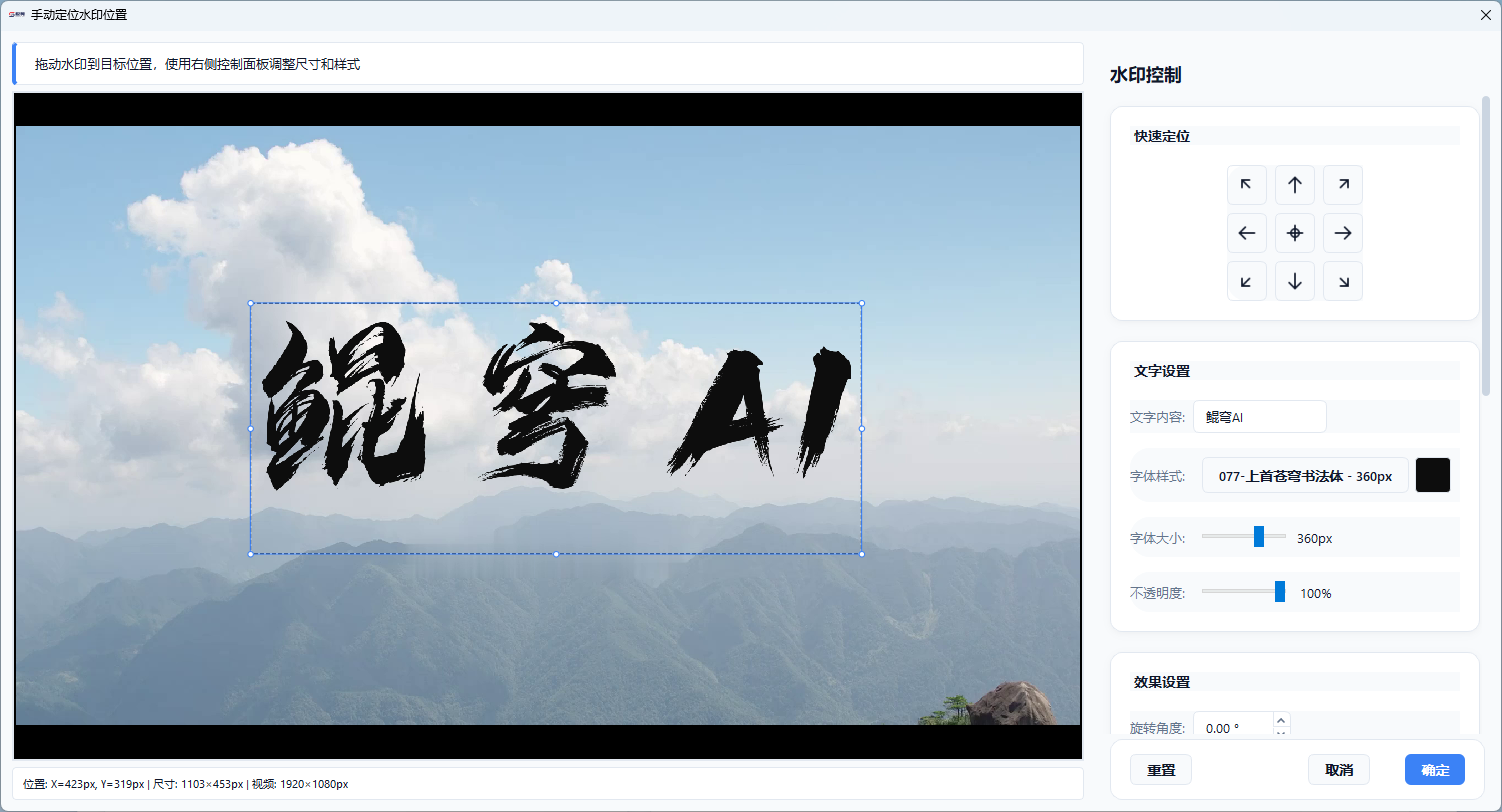This screenshot has width=1502, height=812.
Task: Move watermark to bottom-right corner
Action: (1342, 280)
